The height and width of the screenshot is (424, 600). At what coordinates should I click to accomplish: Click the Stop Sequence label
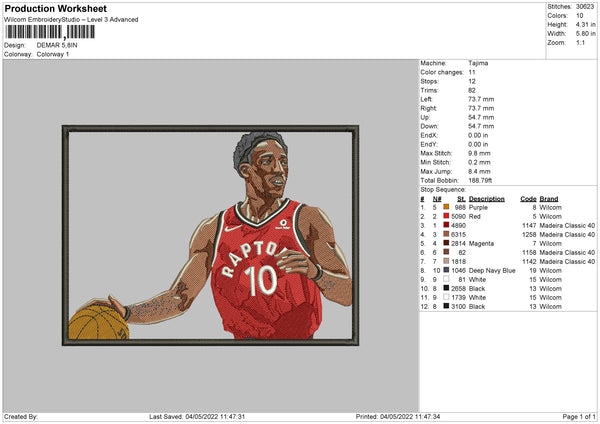(443, 188)
